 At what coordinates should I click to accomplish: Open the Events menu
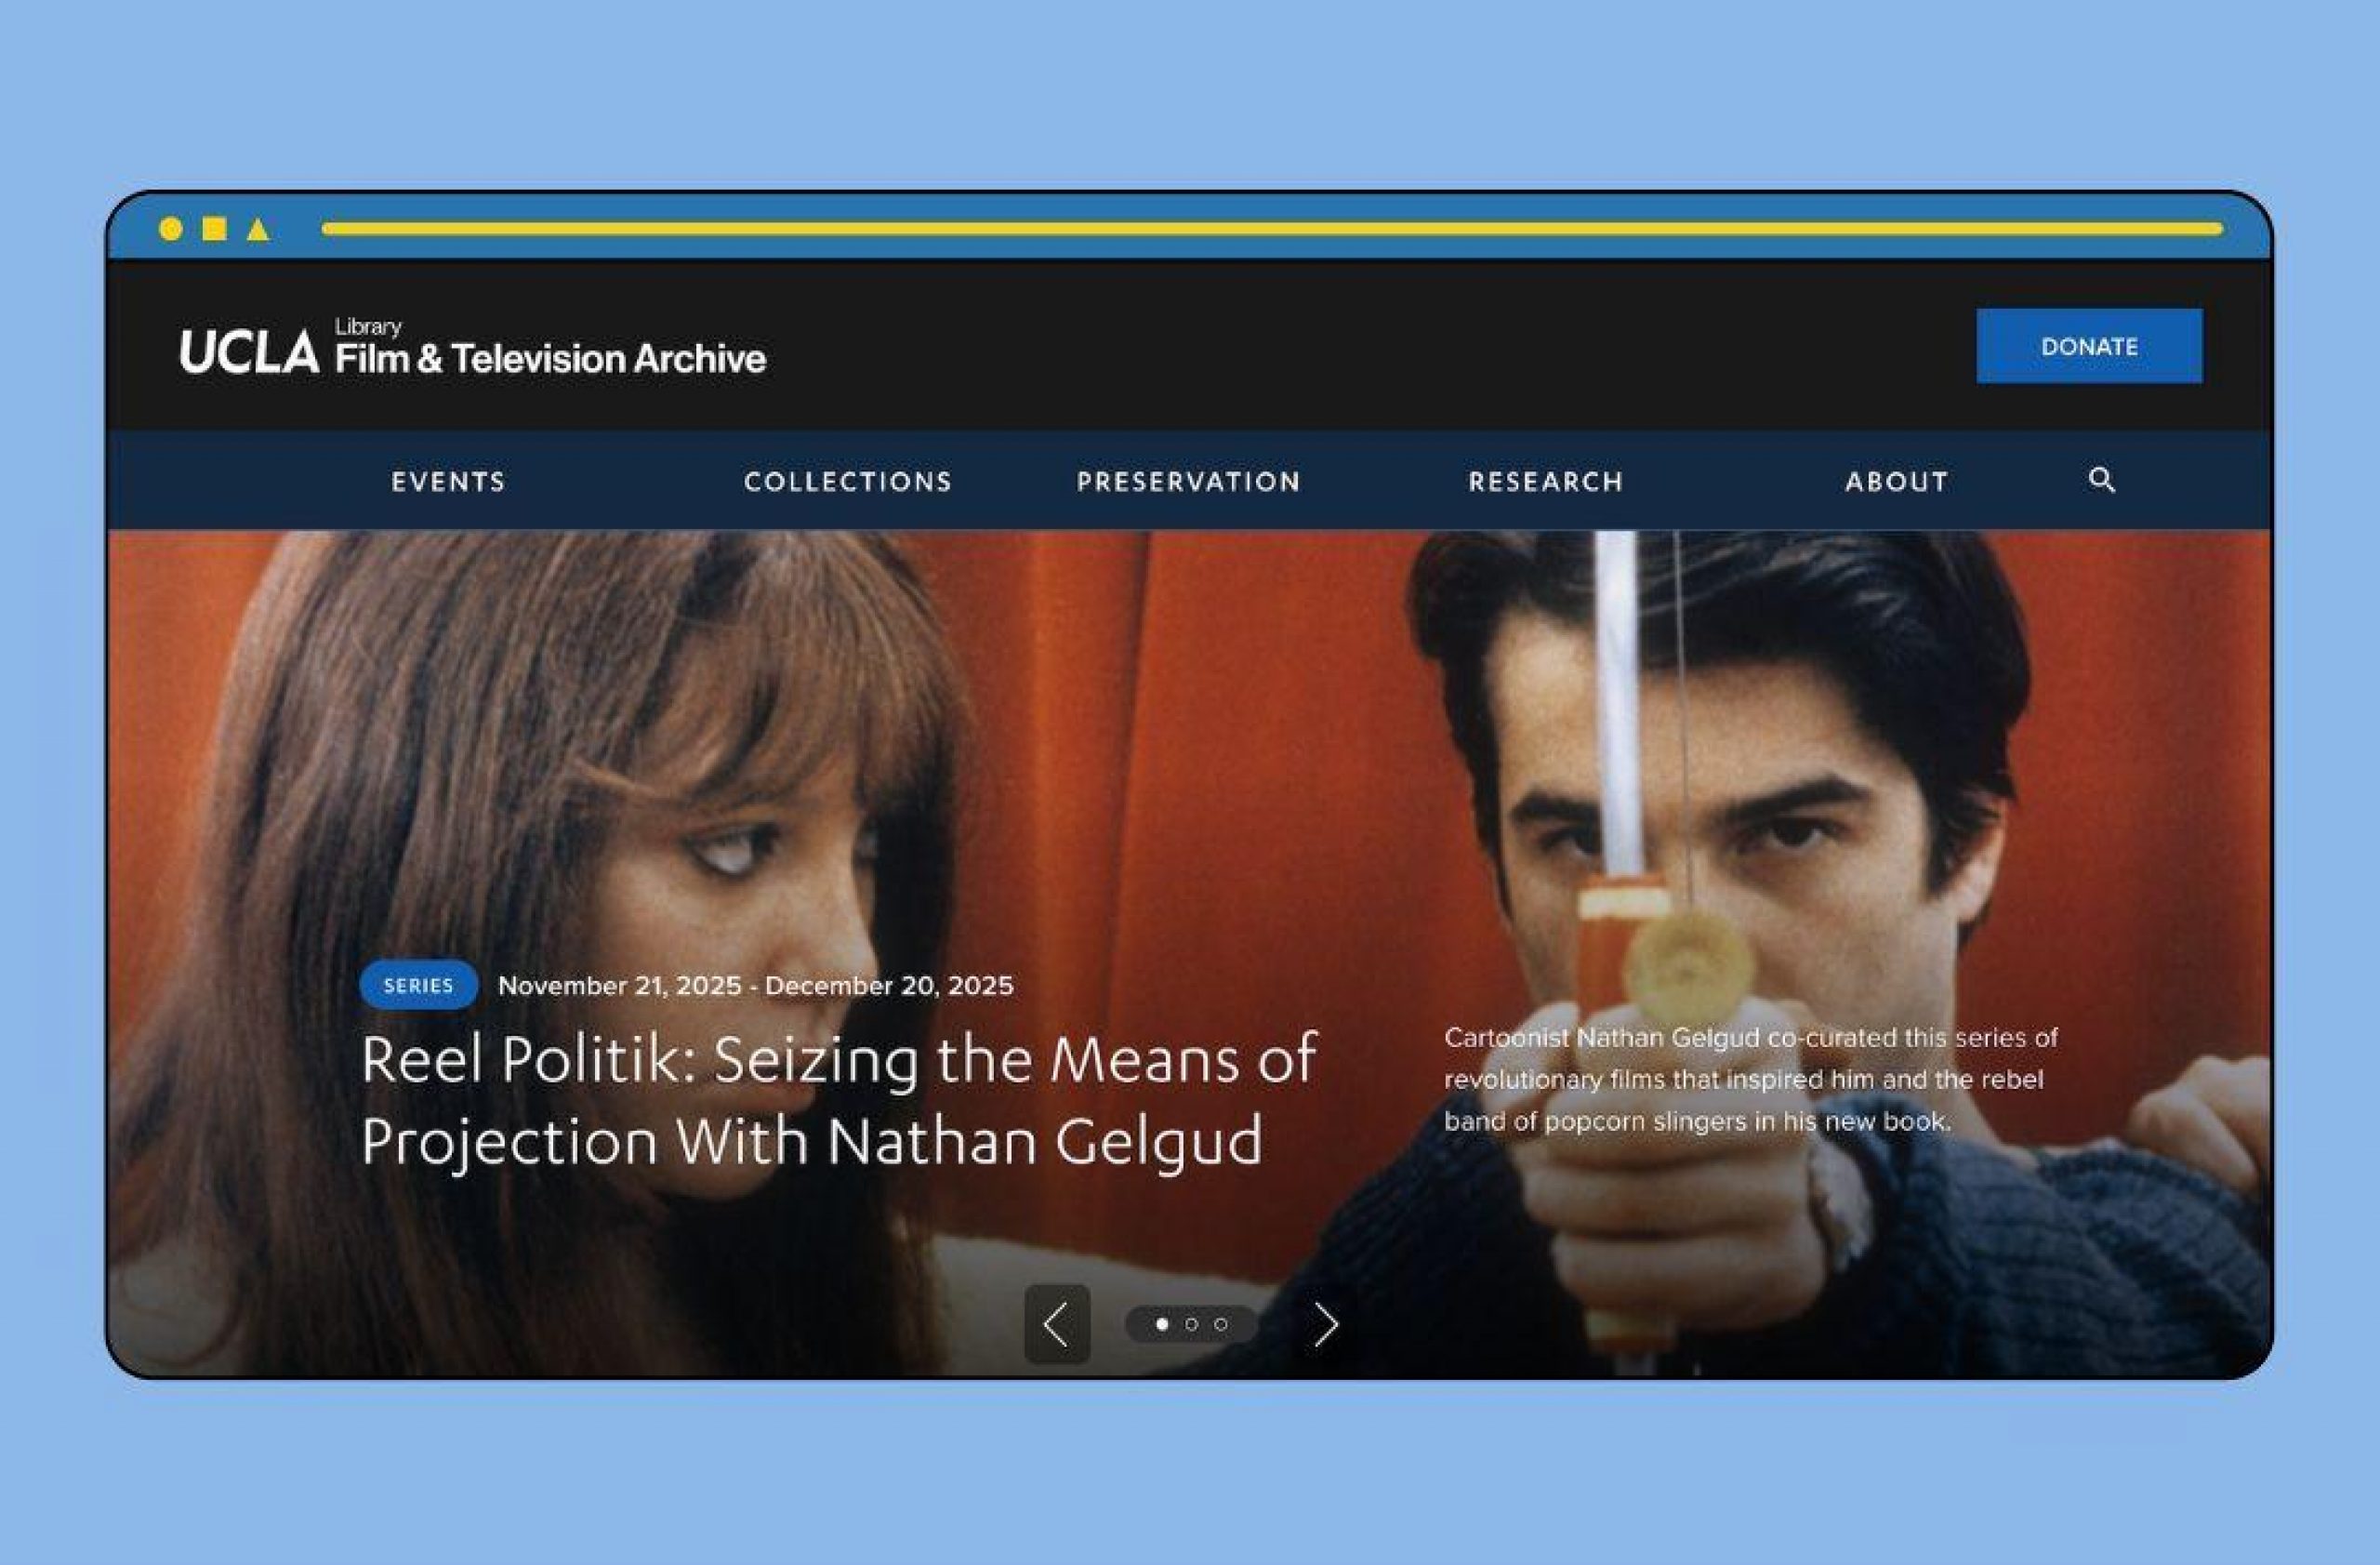click(x=448, y=482)
